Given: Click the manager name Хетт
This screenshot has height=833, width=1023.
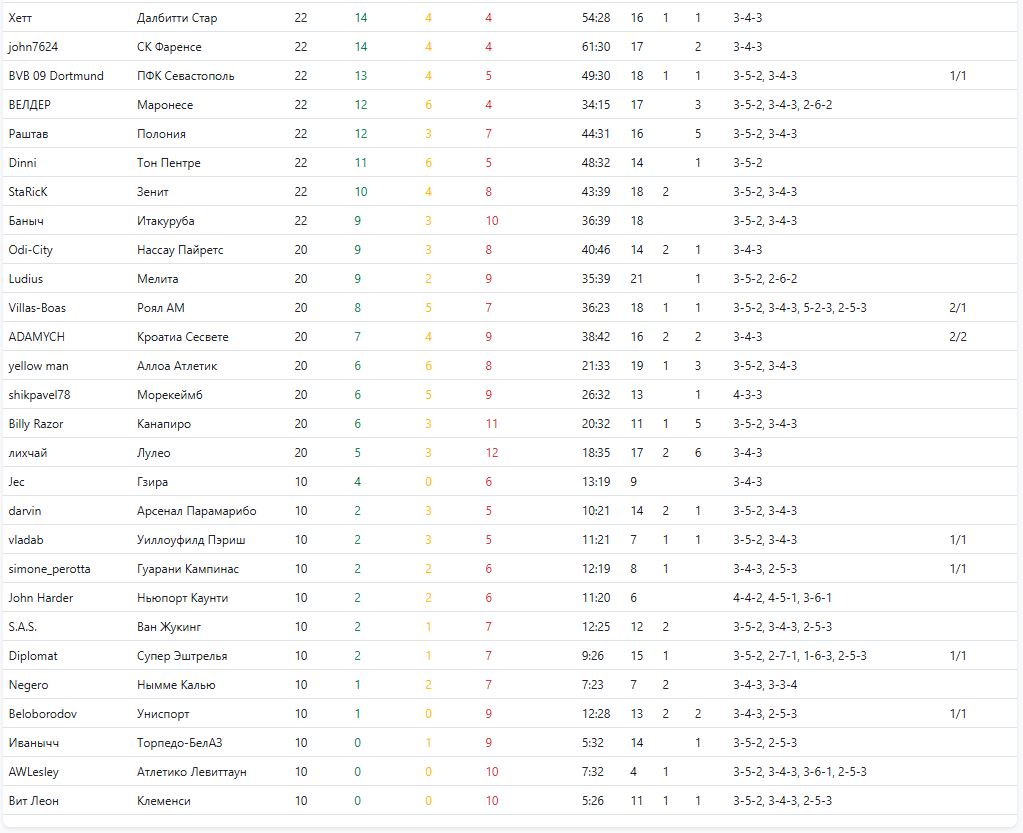Looking at the screenshot, I should click(21, 18).
